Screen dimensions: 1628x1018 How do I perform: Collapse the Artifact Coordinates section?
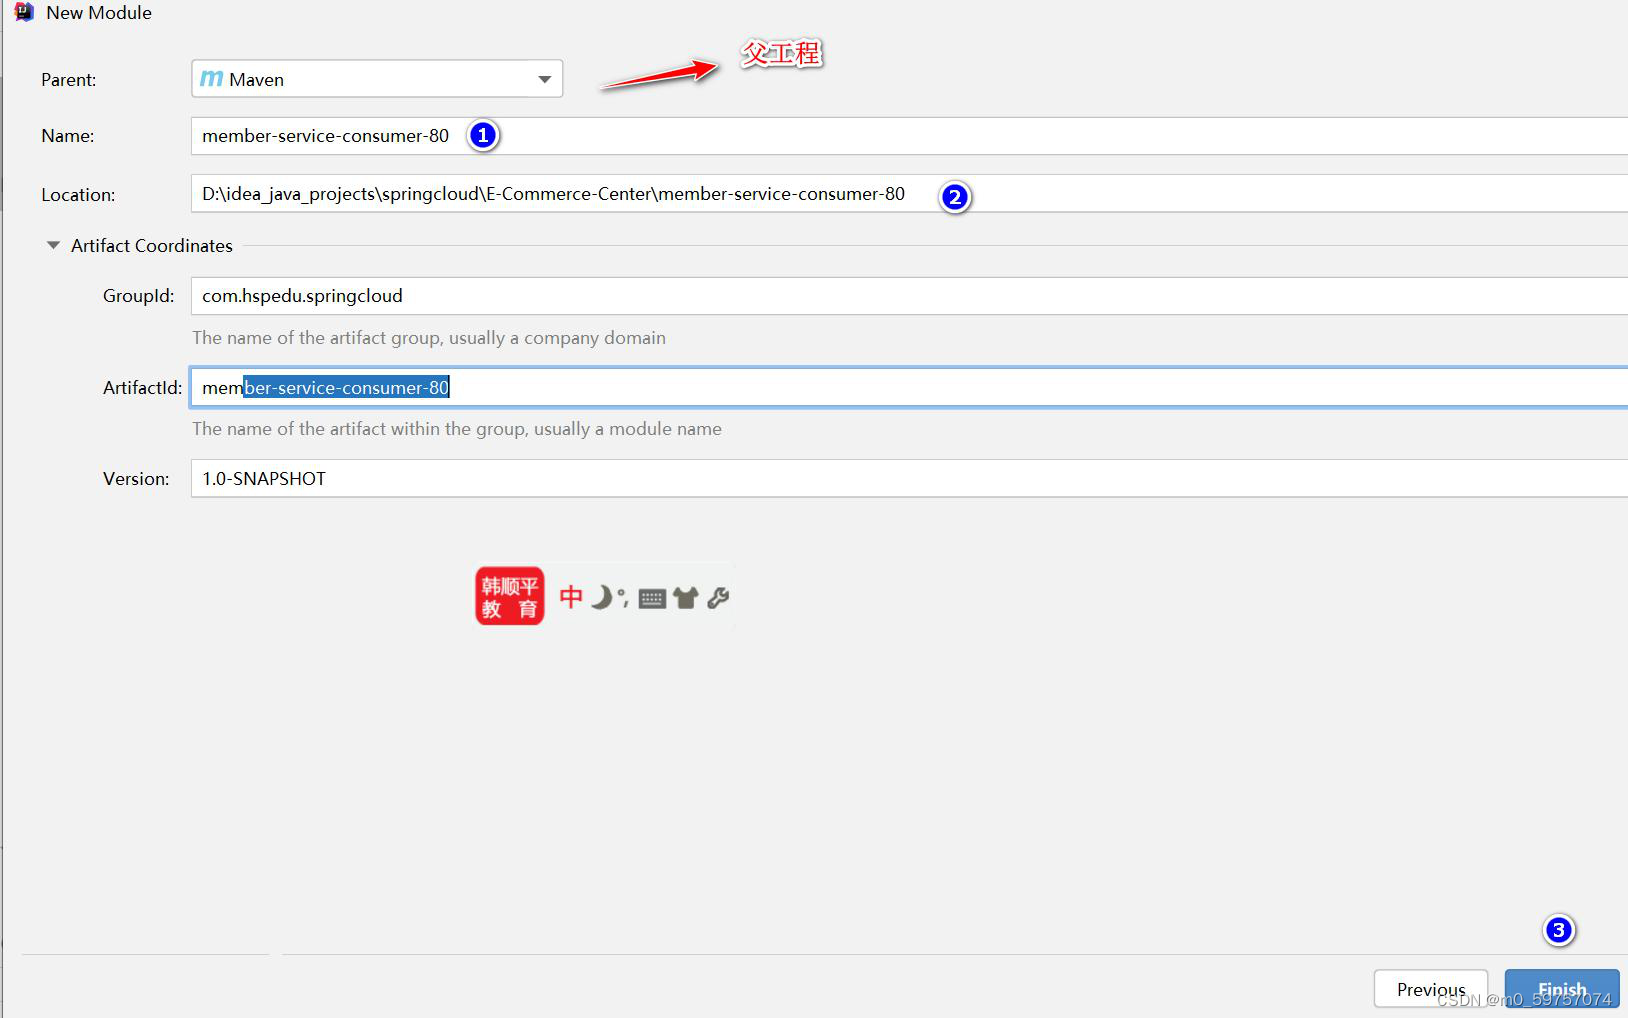(53, 245)
